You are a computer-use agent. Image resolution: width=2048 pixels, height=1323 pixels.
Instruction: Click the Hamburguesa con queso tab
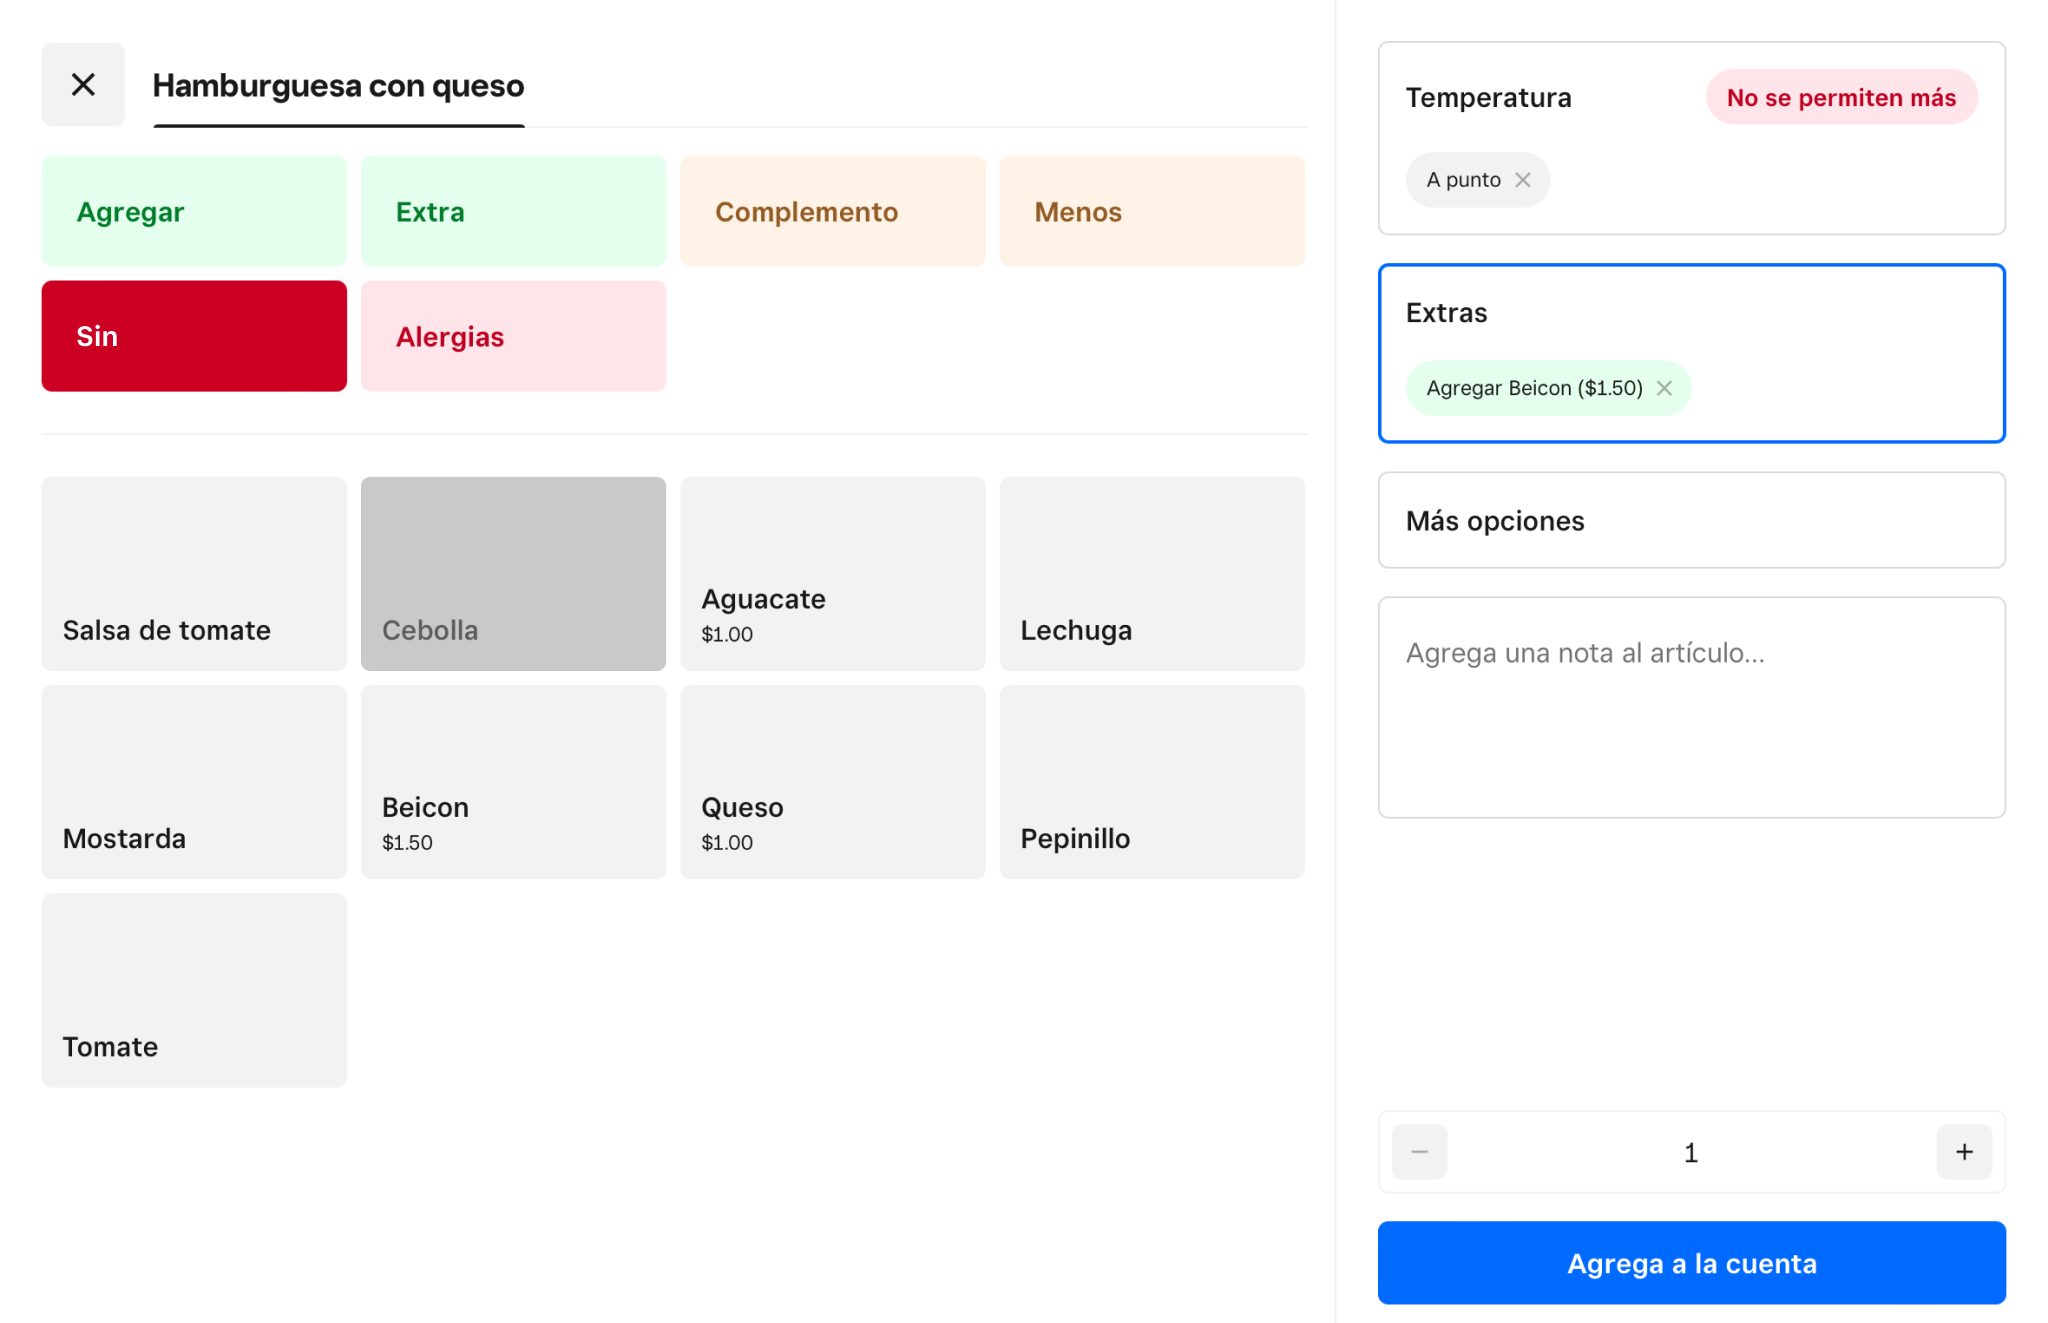(x=338, y=86)
